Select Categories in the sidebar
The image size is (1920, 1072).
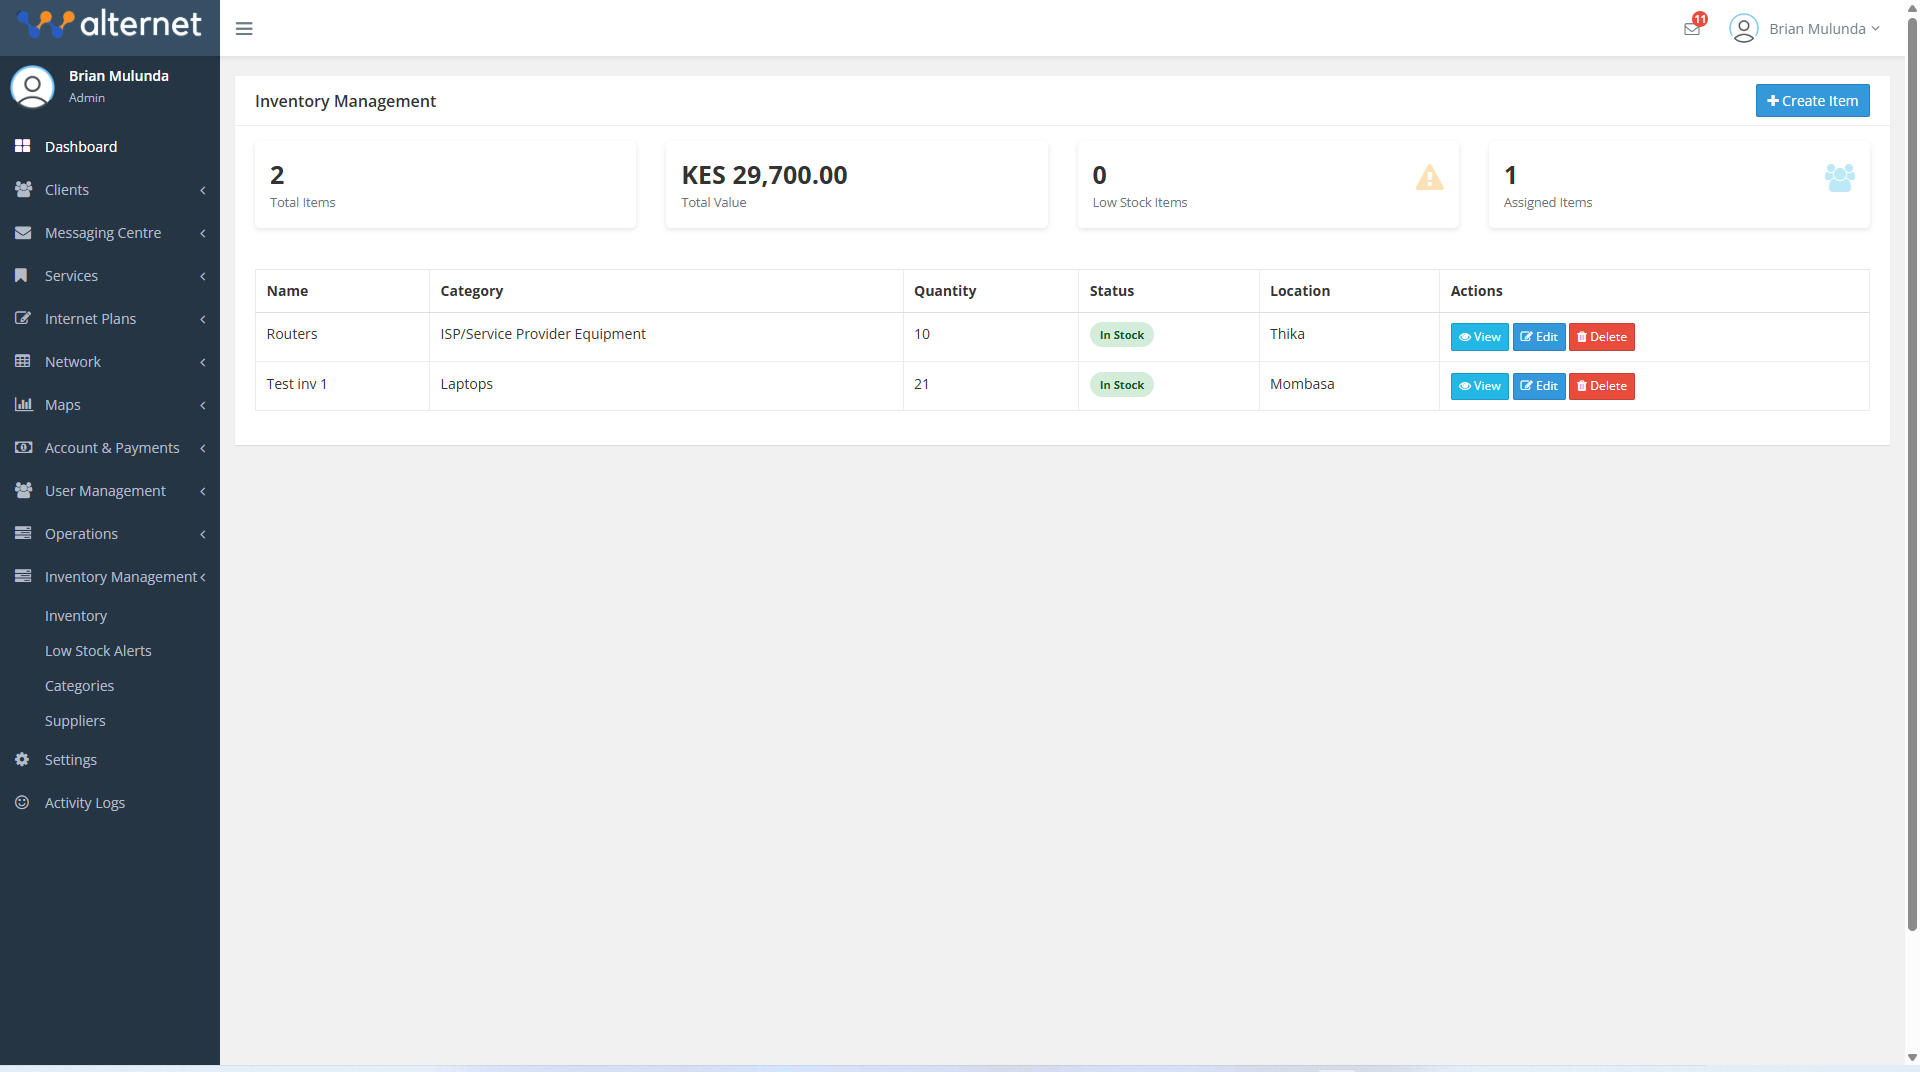coord(79,686)
